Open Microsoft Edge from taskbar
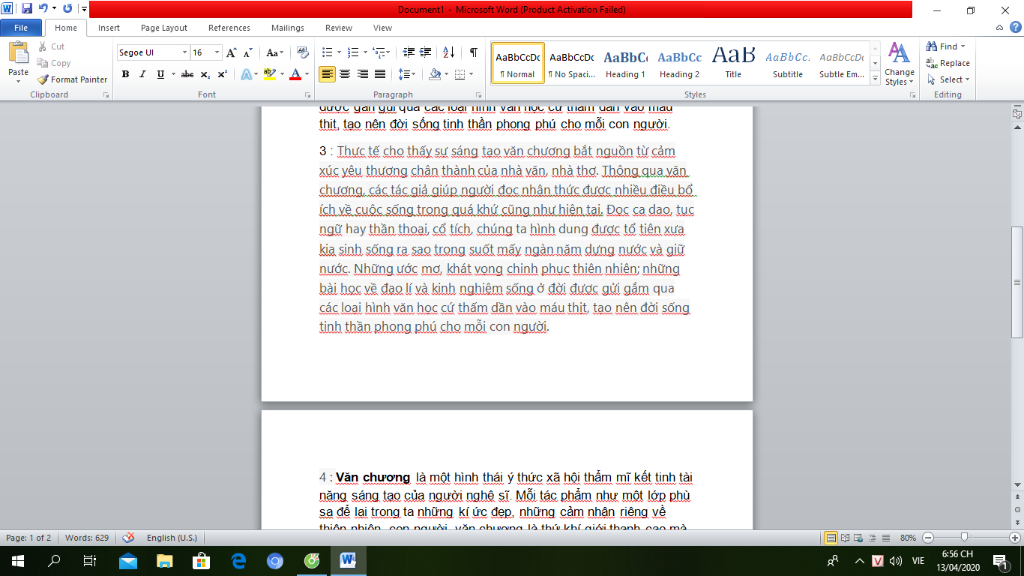The image size is (1024, 576). coord(238,561)
